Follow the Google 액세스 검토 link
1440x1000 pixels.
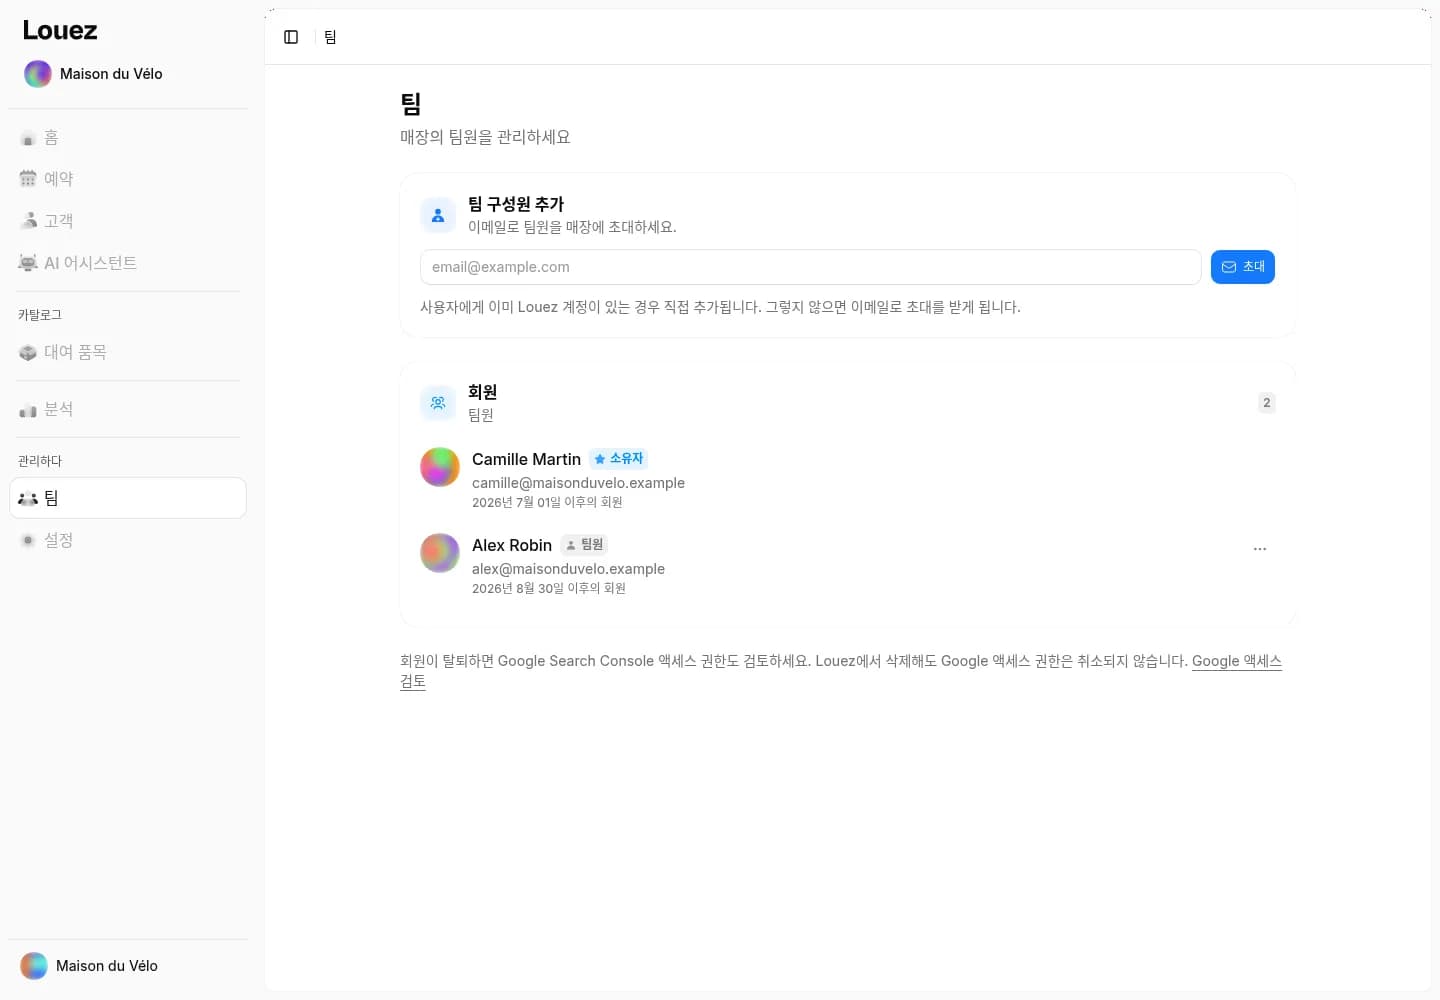[841, 671]
